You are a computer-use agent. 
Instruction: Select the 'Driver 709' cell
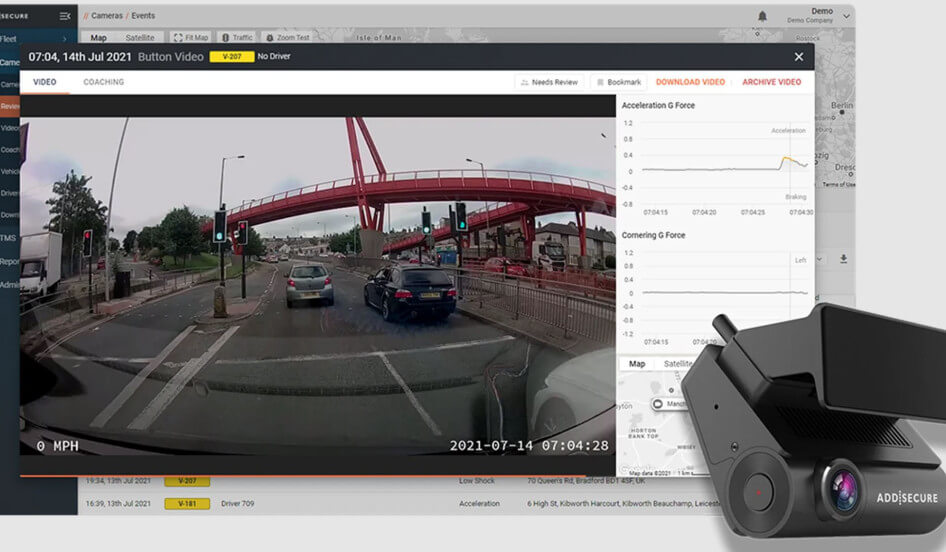[238, 504]
